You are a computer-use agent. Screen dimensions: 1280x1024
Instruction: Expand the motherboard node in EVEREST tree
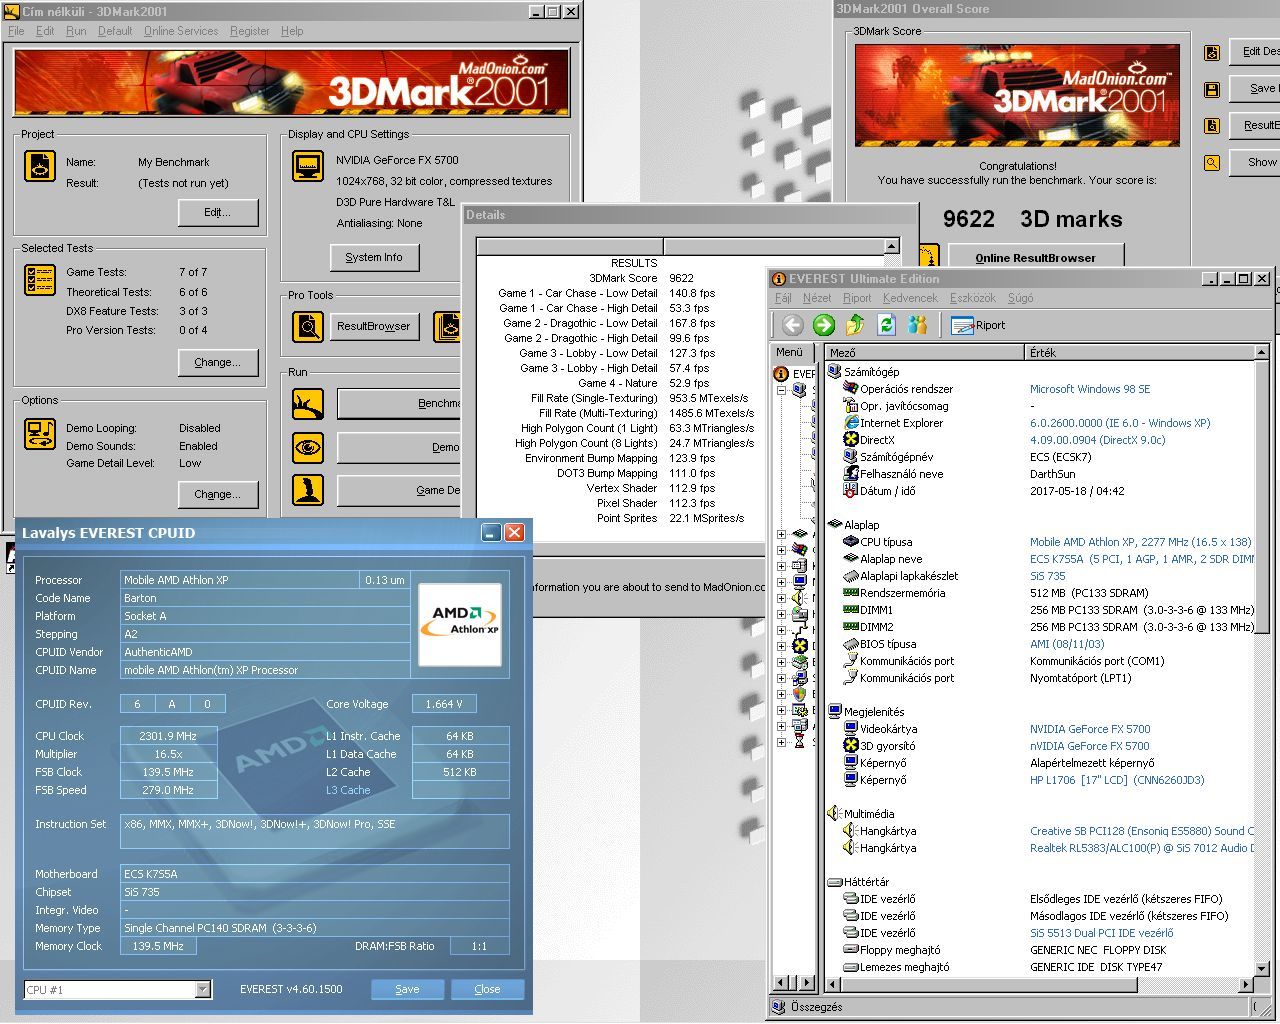782,535
